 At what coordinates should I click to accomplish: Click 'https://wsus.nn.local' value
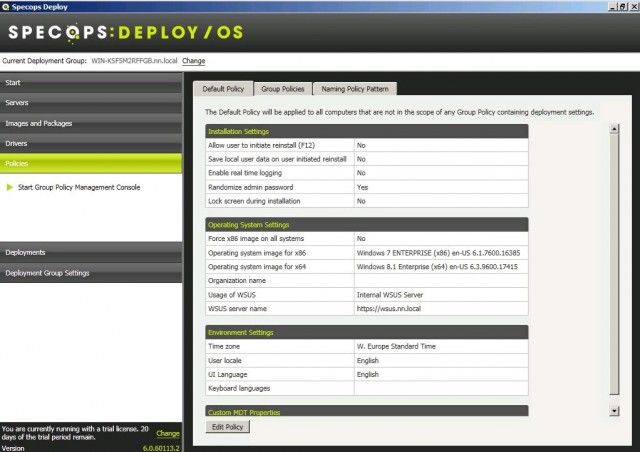coord(389,309)
